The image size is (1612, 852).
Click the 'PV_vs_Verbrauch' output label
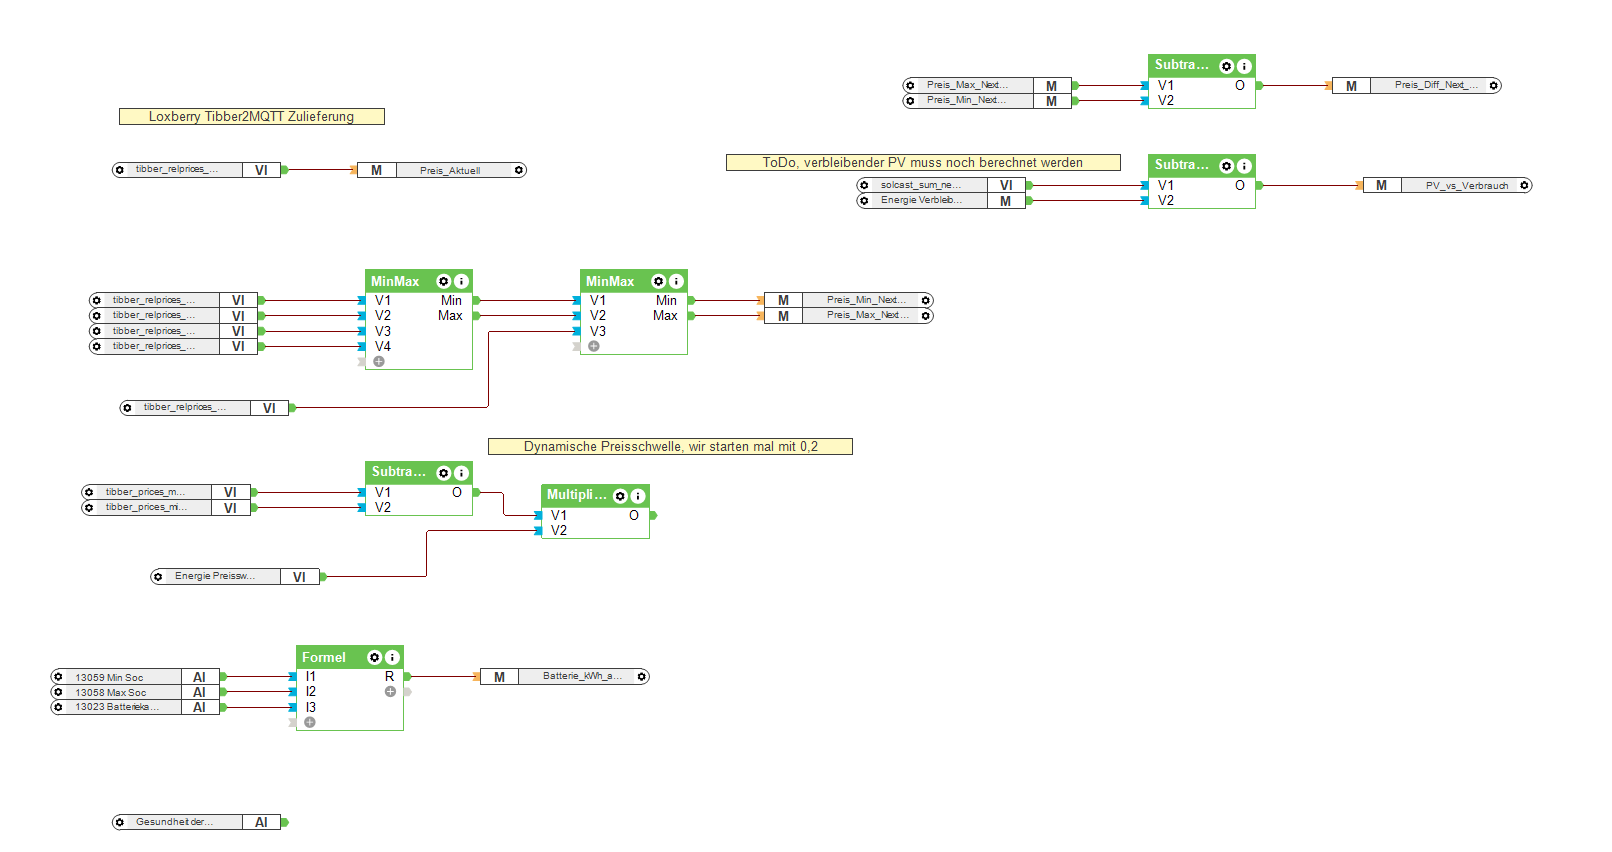(x=1467, y=186)
